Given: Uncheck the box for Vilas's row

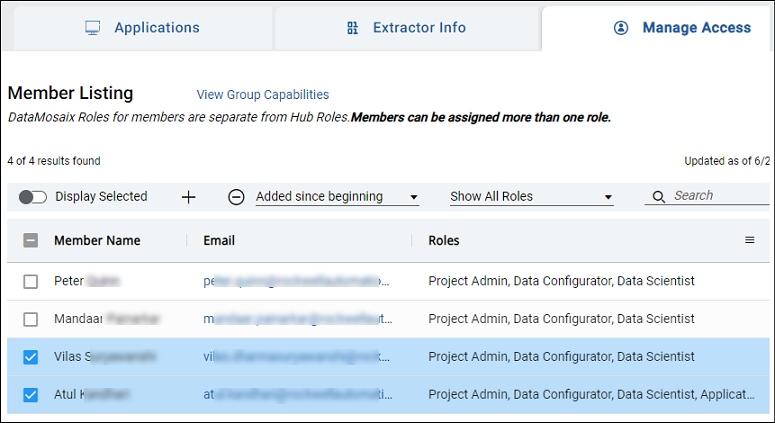Looking at the screenshot, I should [31, 357].
